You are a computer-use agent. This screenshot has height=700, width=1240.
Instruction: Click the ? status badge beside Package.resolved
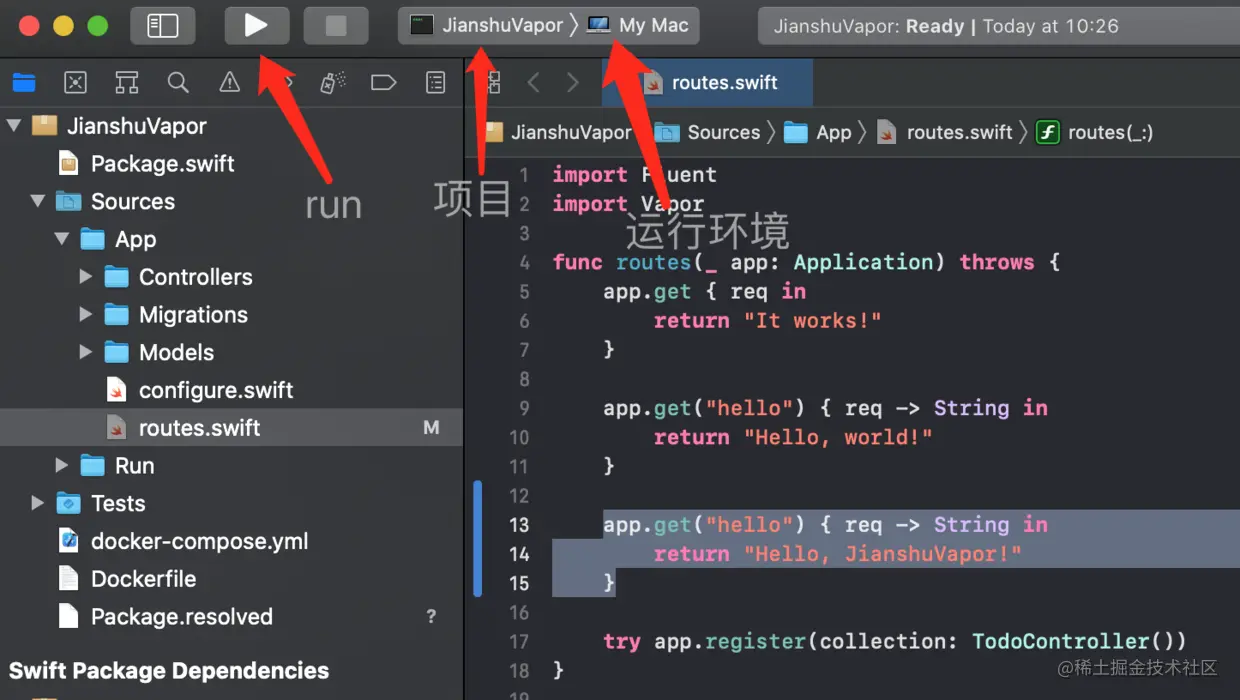point(431,617)
